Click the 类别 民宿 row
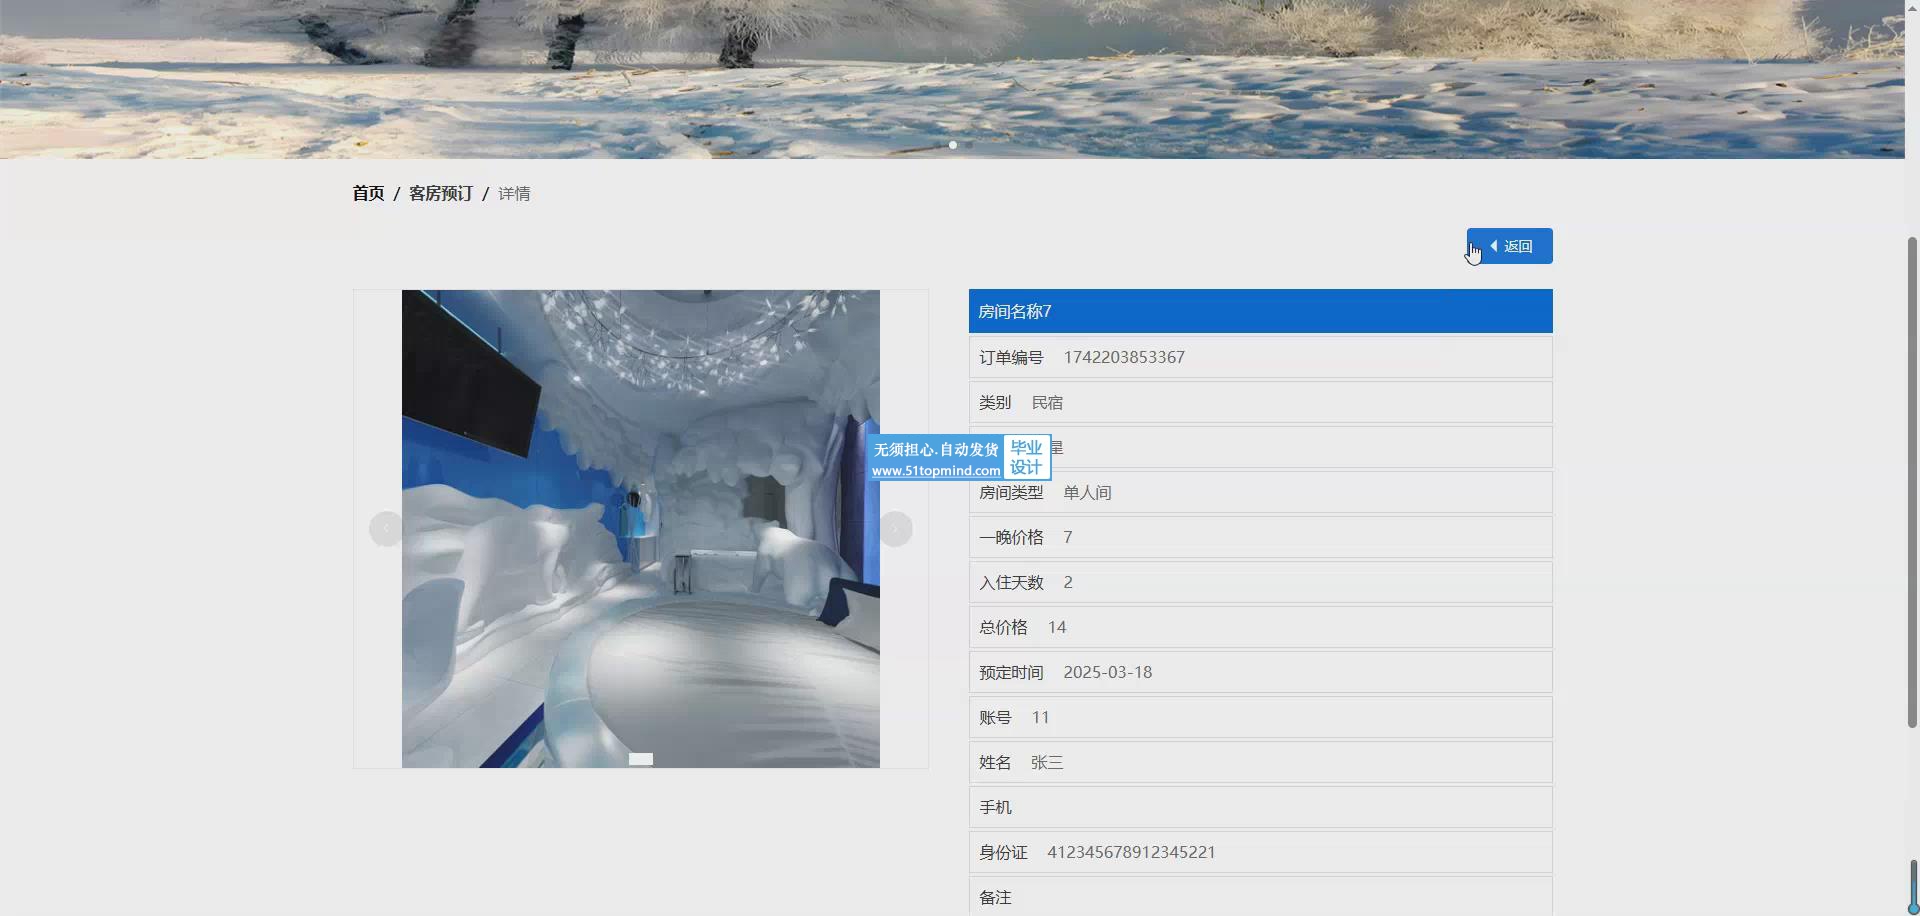1920x916 pixels. pyautogui.click(x=1260, y=402)
